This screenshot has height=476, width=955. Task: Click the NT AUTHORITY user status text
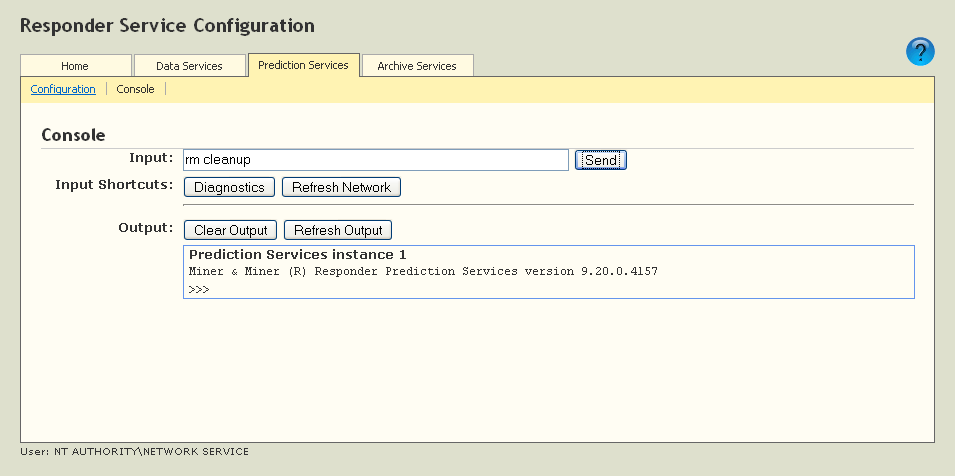[134, 452]
